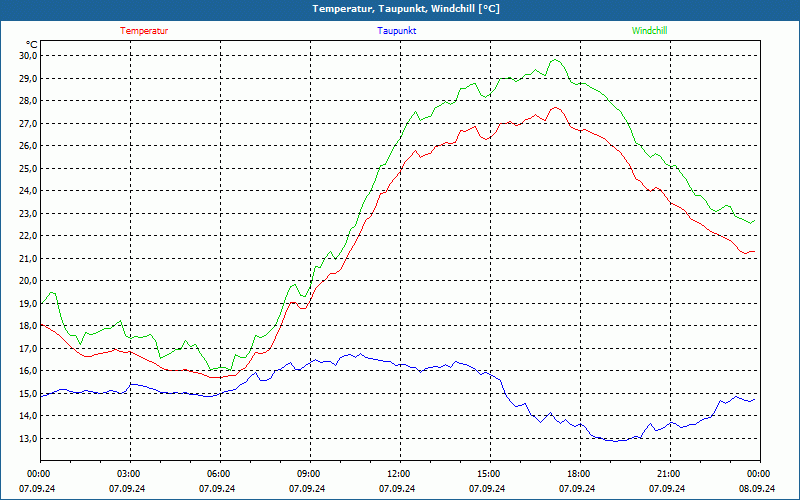Click the 03:00 time axis label
800x500 pixels.
130,474
